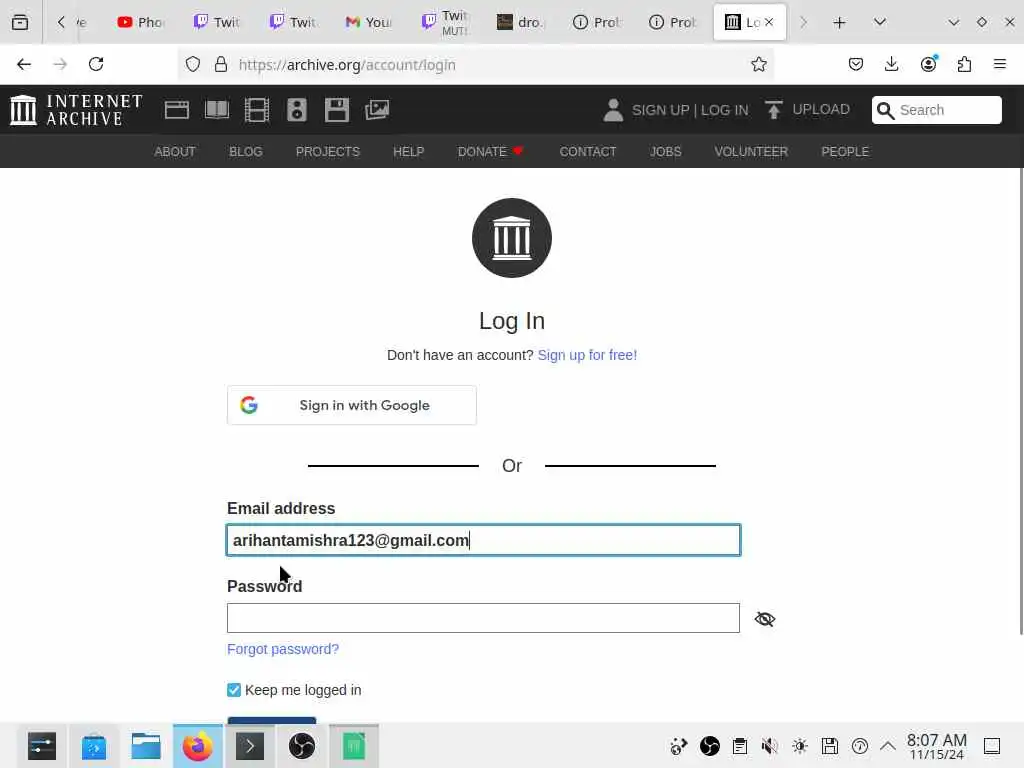Click the UPLOAD text link
Image resolution: width=1024 pixels, height=768 pixels.
click(x=821, y=109)
